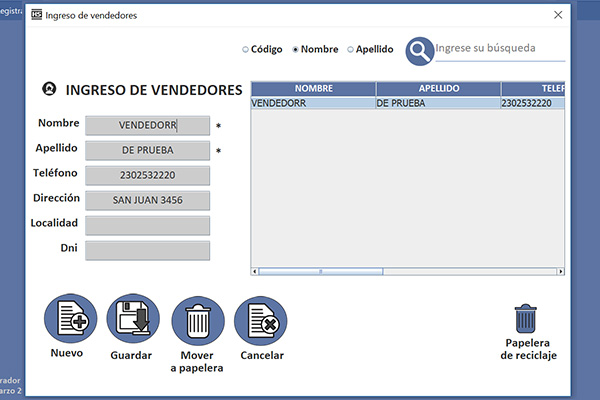Sort by the NOMBRE column header
Image resolution: width=600 pixels, height=400 pixels.
[x=313, y=89]
